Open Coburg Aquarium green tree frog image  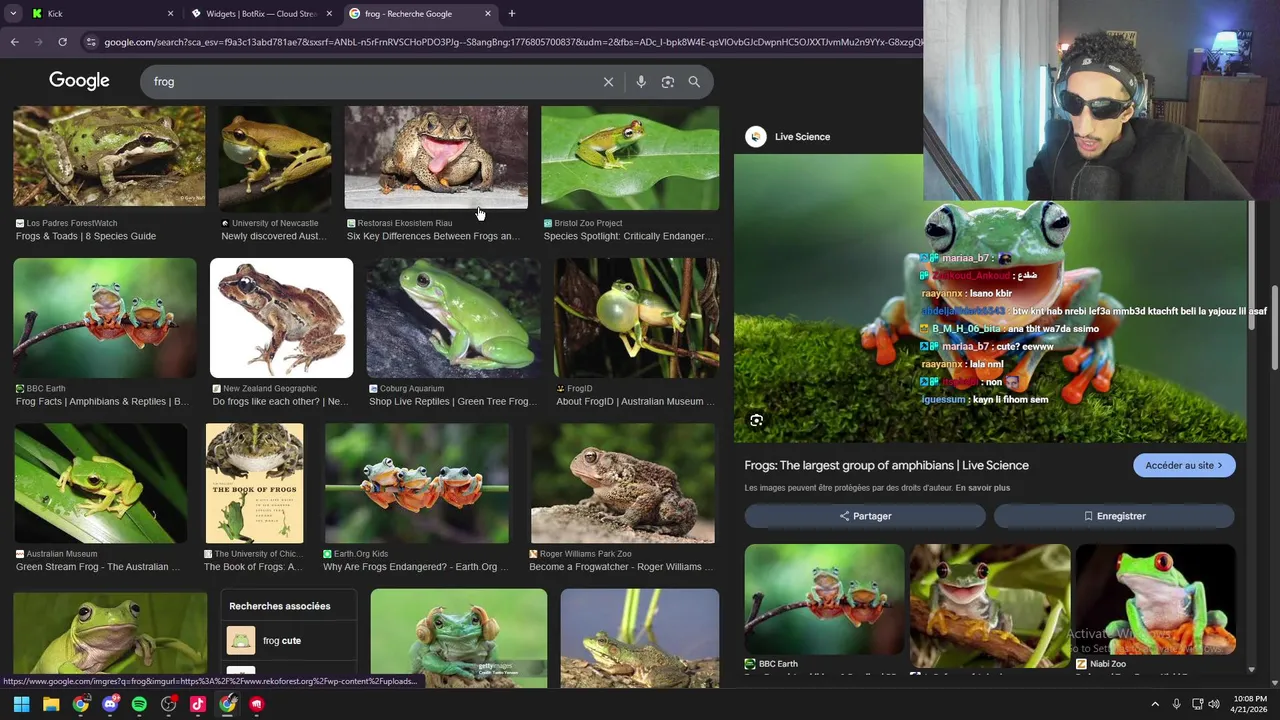point(453,318)
